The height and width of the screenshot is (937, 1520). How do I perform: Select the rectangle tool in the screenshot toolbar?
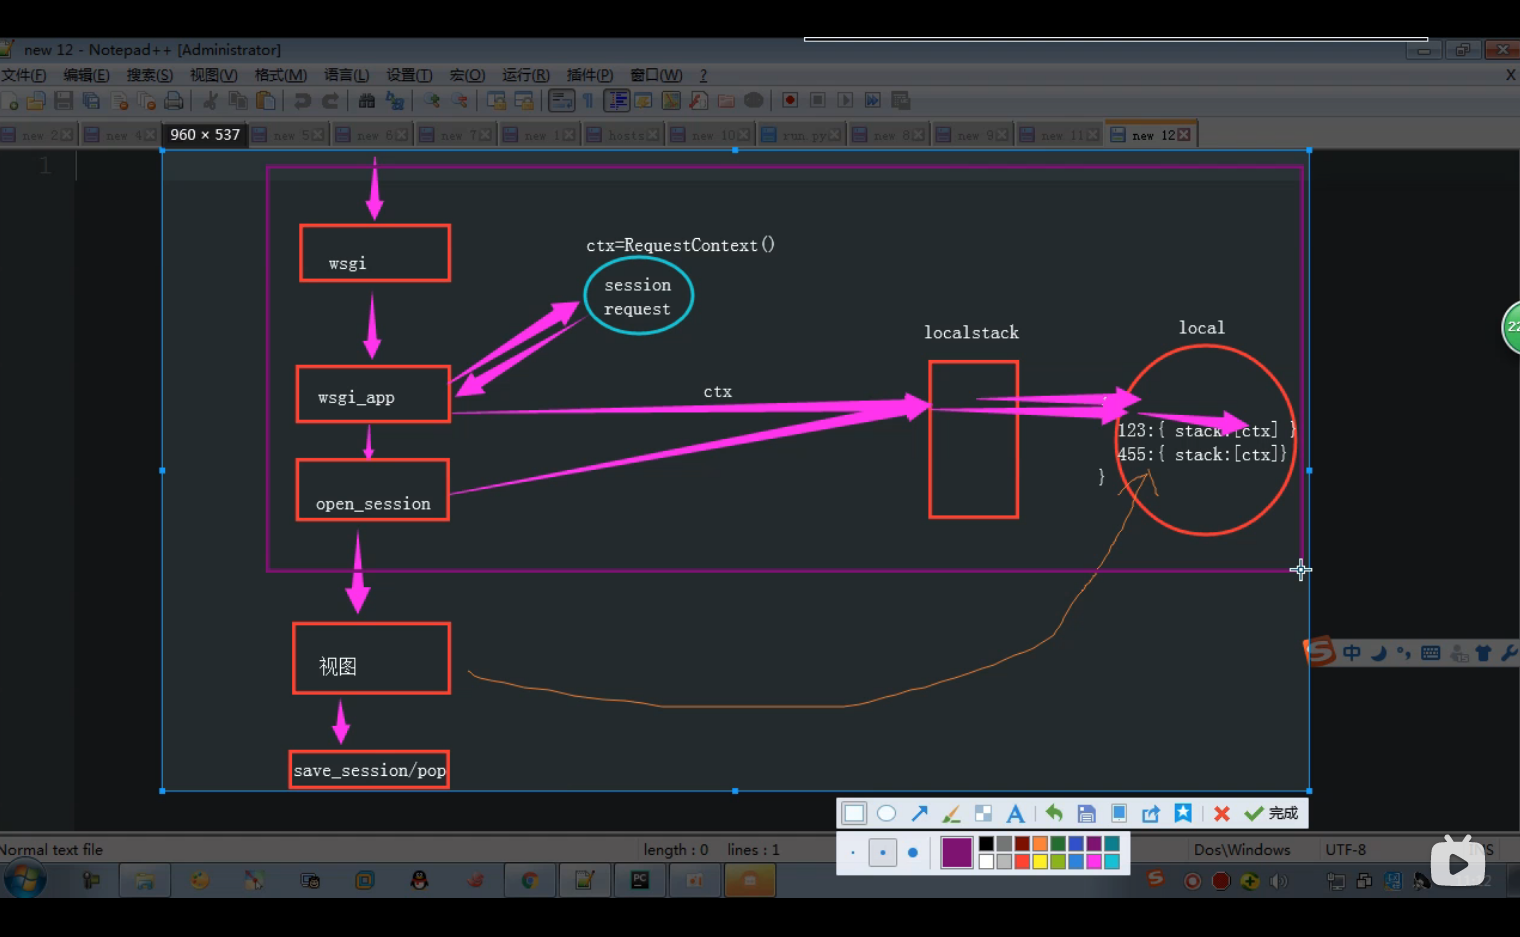[x=854, y=813]
